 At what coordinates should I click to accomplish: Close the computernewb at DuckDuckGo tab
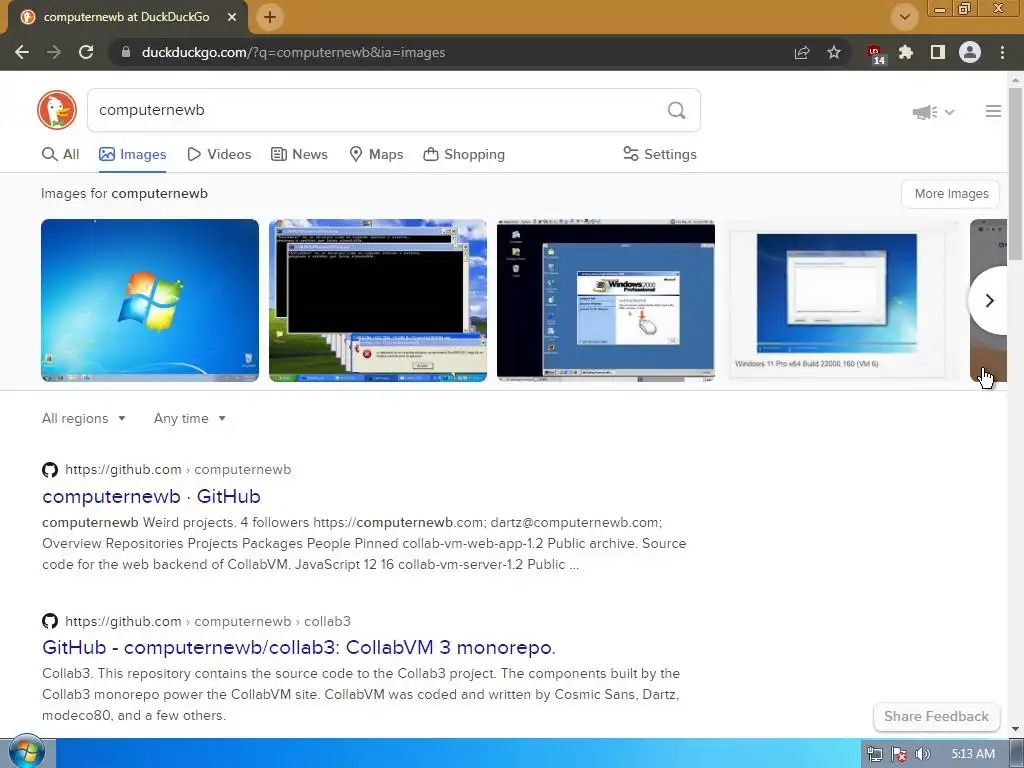point(232,17)
